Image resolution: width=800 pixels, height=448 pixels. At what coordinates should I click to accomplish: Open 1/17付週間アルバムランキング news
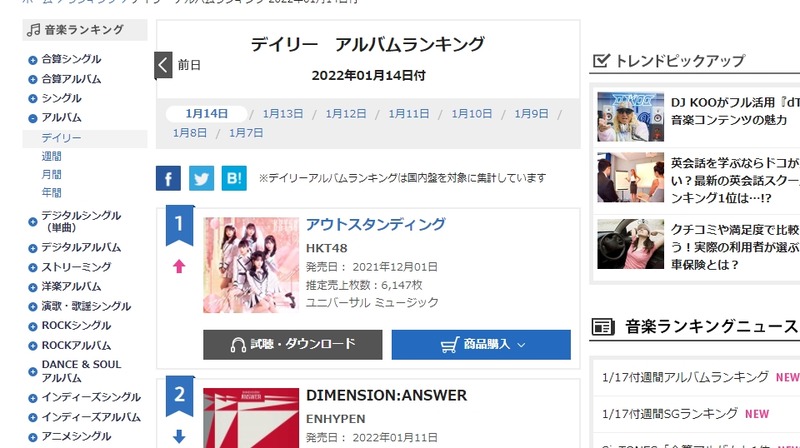tap(685, 377)
